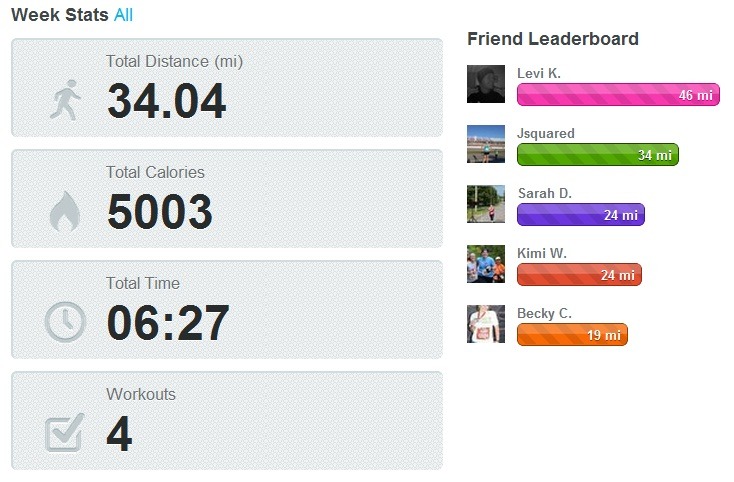Image resolution: width=734 pixels, height=482 pixels.
Task: Open Kimi W.'s profile photo
Action: [486, 264]
